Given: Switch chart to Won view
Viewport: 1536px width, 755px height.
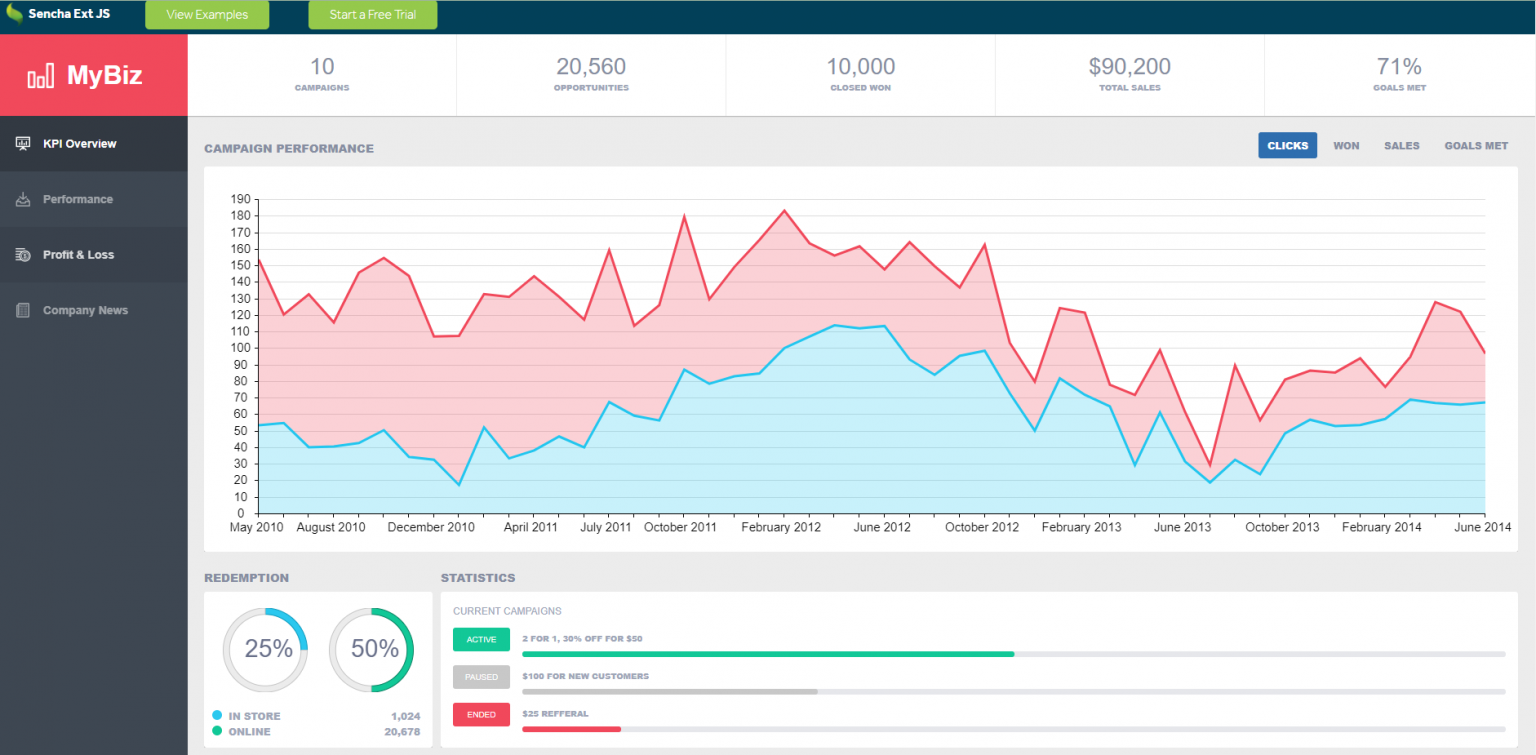Looking at the screenshot, I should [x=1346, y=146].
